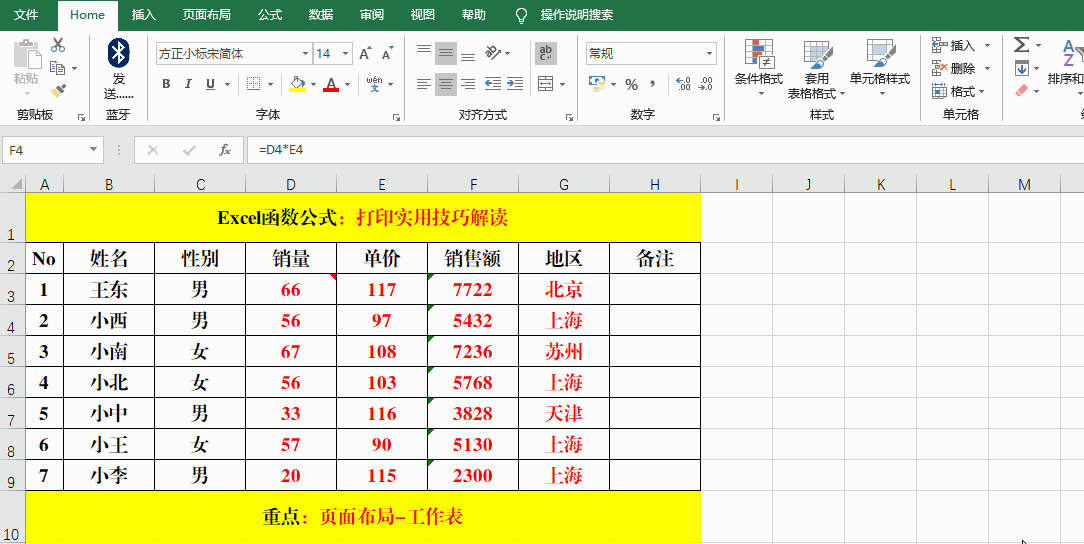Expand Name Box dropdown arrow

point(93,150)
